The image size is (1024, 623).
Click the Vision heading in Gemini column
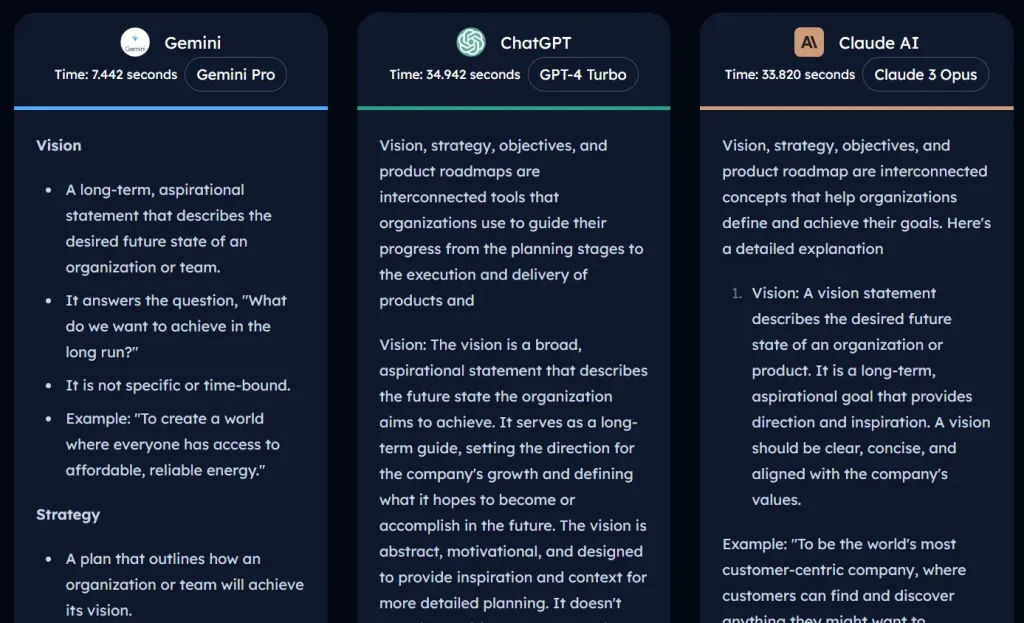point(59,145)
